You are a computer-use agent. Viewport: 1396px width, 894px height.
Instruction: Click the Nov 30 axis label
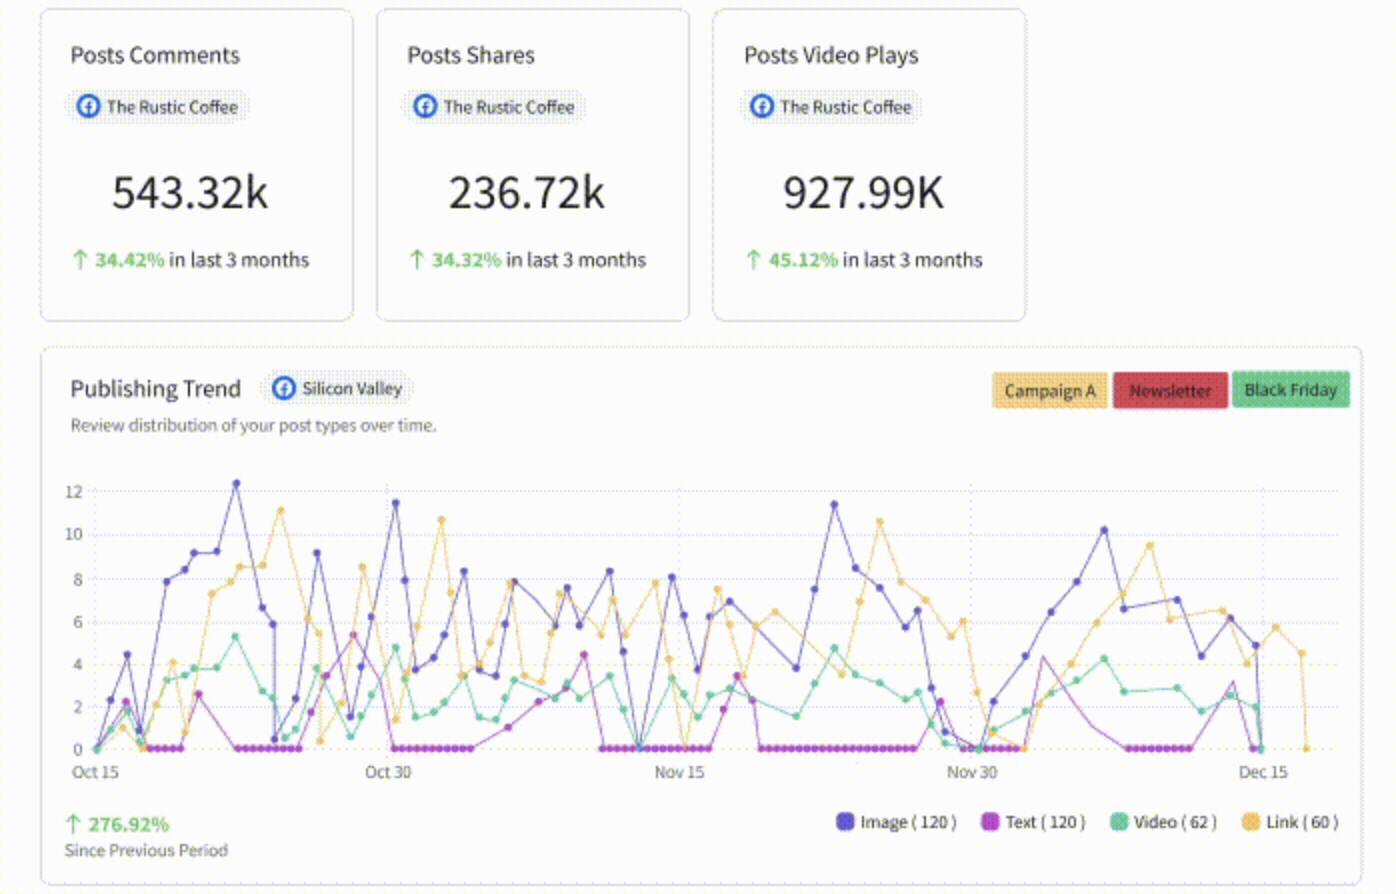(x=972, y=772)
